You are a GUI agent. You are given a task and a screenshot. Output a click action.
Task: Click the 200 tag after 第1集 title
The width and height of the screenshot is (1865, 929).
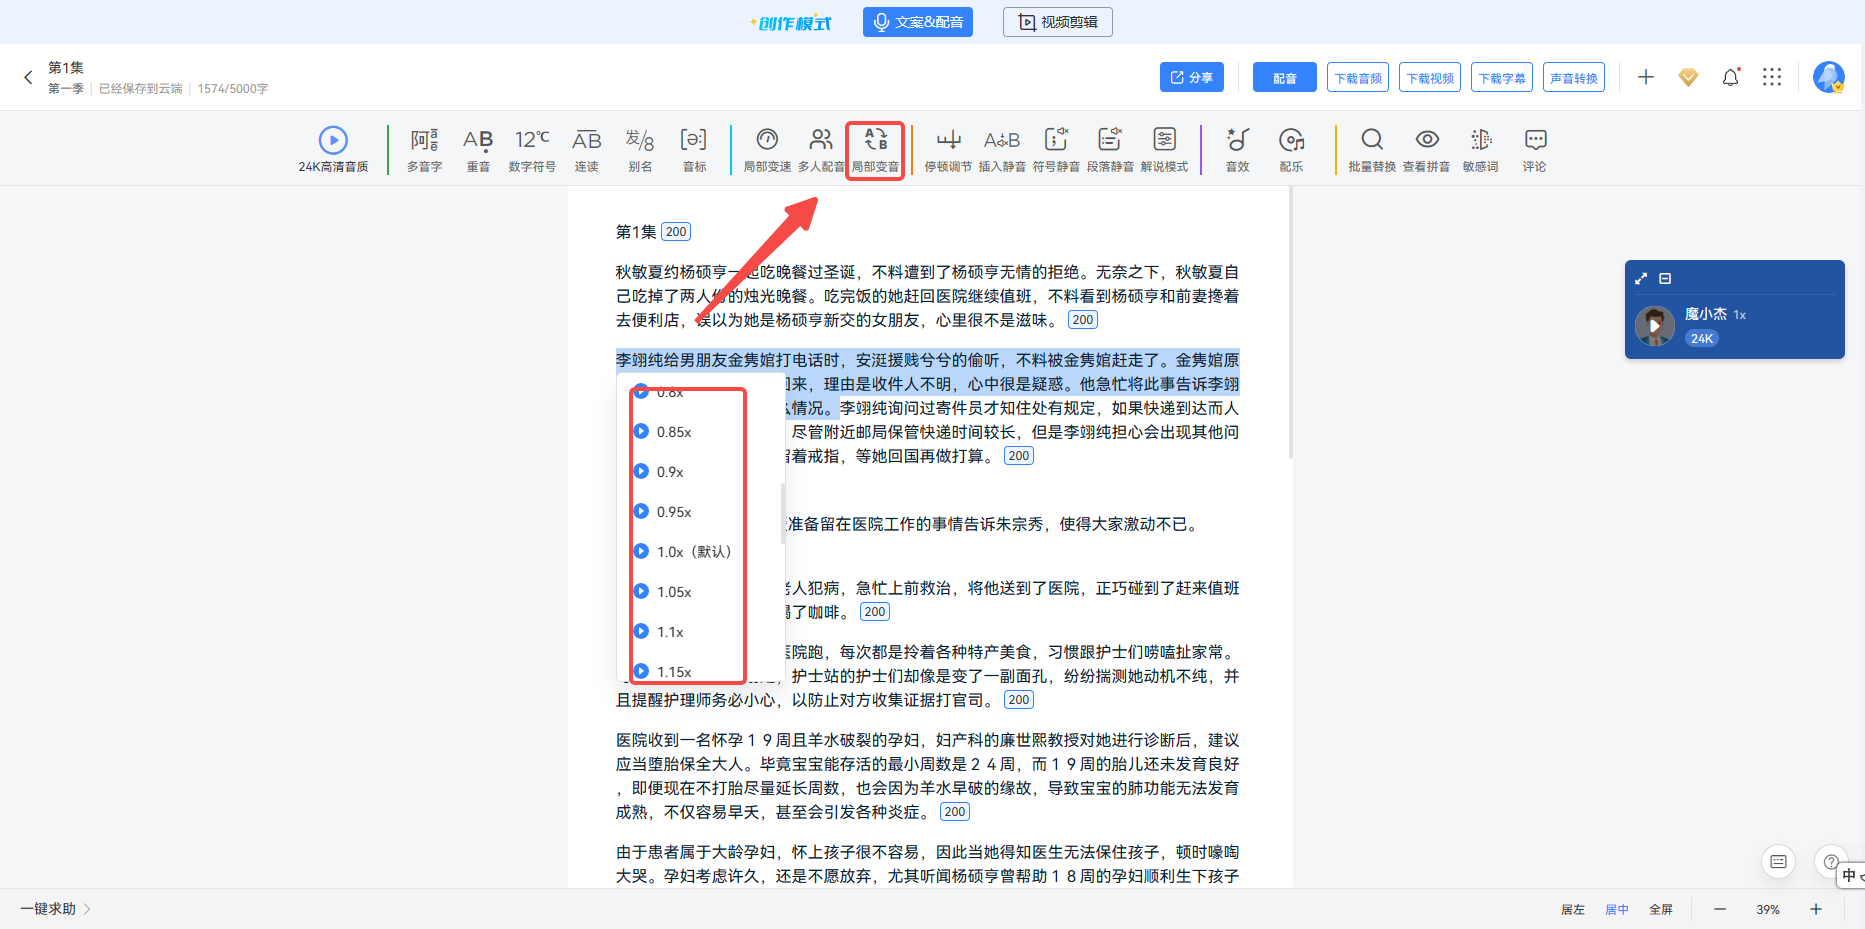pyautogui.click(x=676, y=232)
